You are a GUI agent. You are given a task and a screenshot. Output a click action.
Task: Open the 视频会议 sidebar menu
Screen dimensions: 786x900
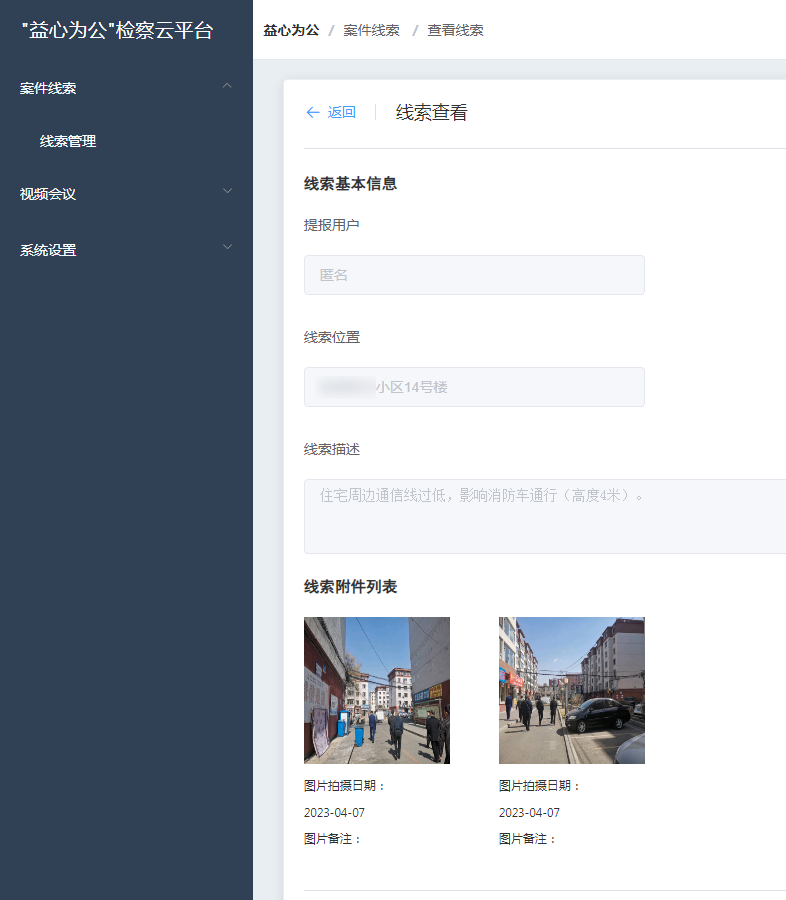click(x=48, y=194)
